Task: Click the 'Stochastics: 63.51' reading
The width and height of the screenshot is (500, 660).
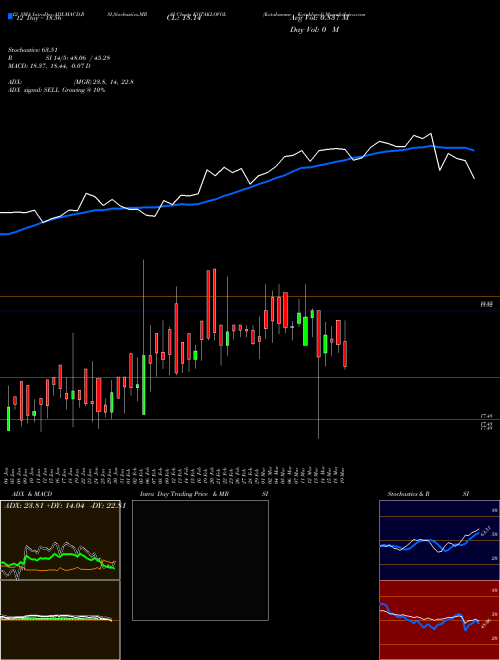Action: (33, 50)
